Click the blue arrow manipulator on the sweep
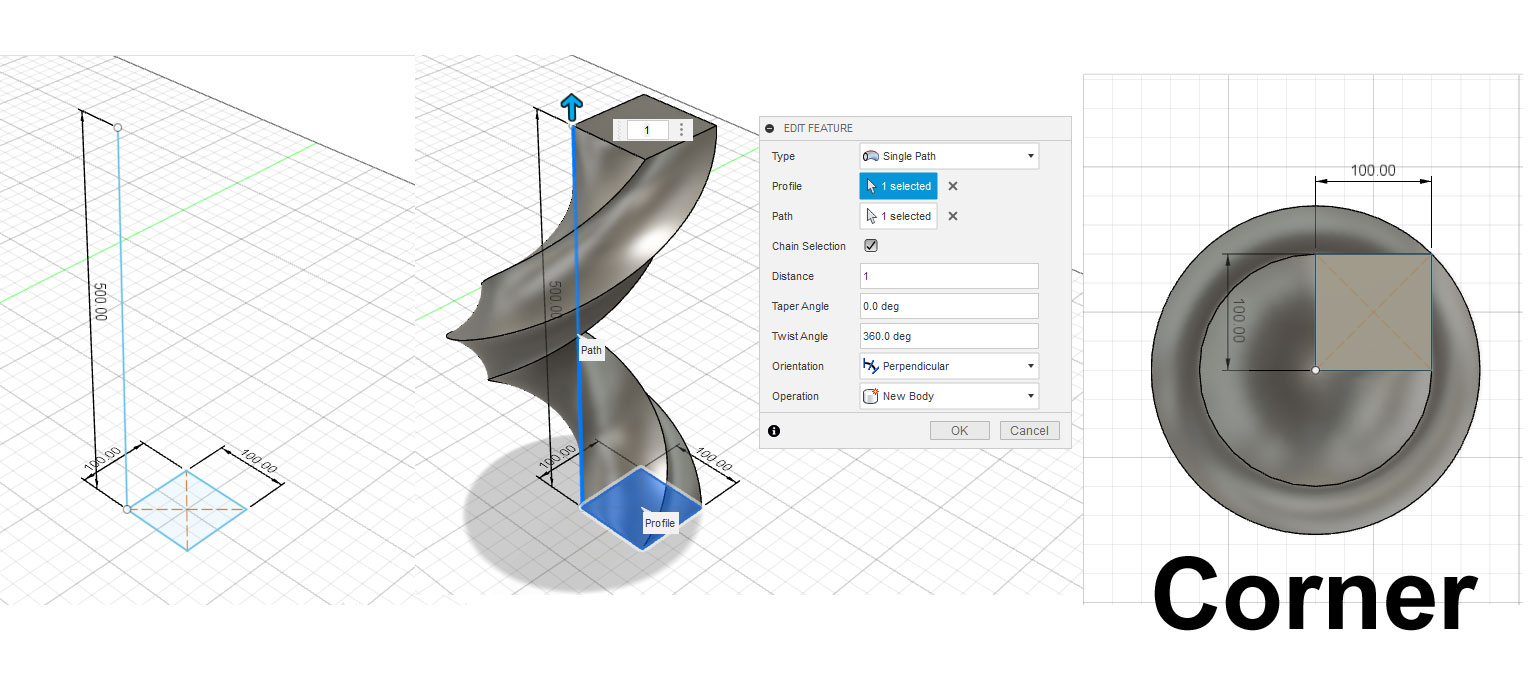Image resolution: width=1540 pixels, height=675 pixels. (x=572, y=105)
